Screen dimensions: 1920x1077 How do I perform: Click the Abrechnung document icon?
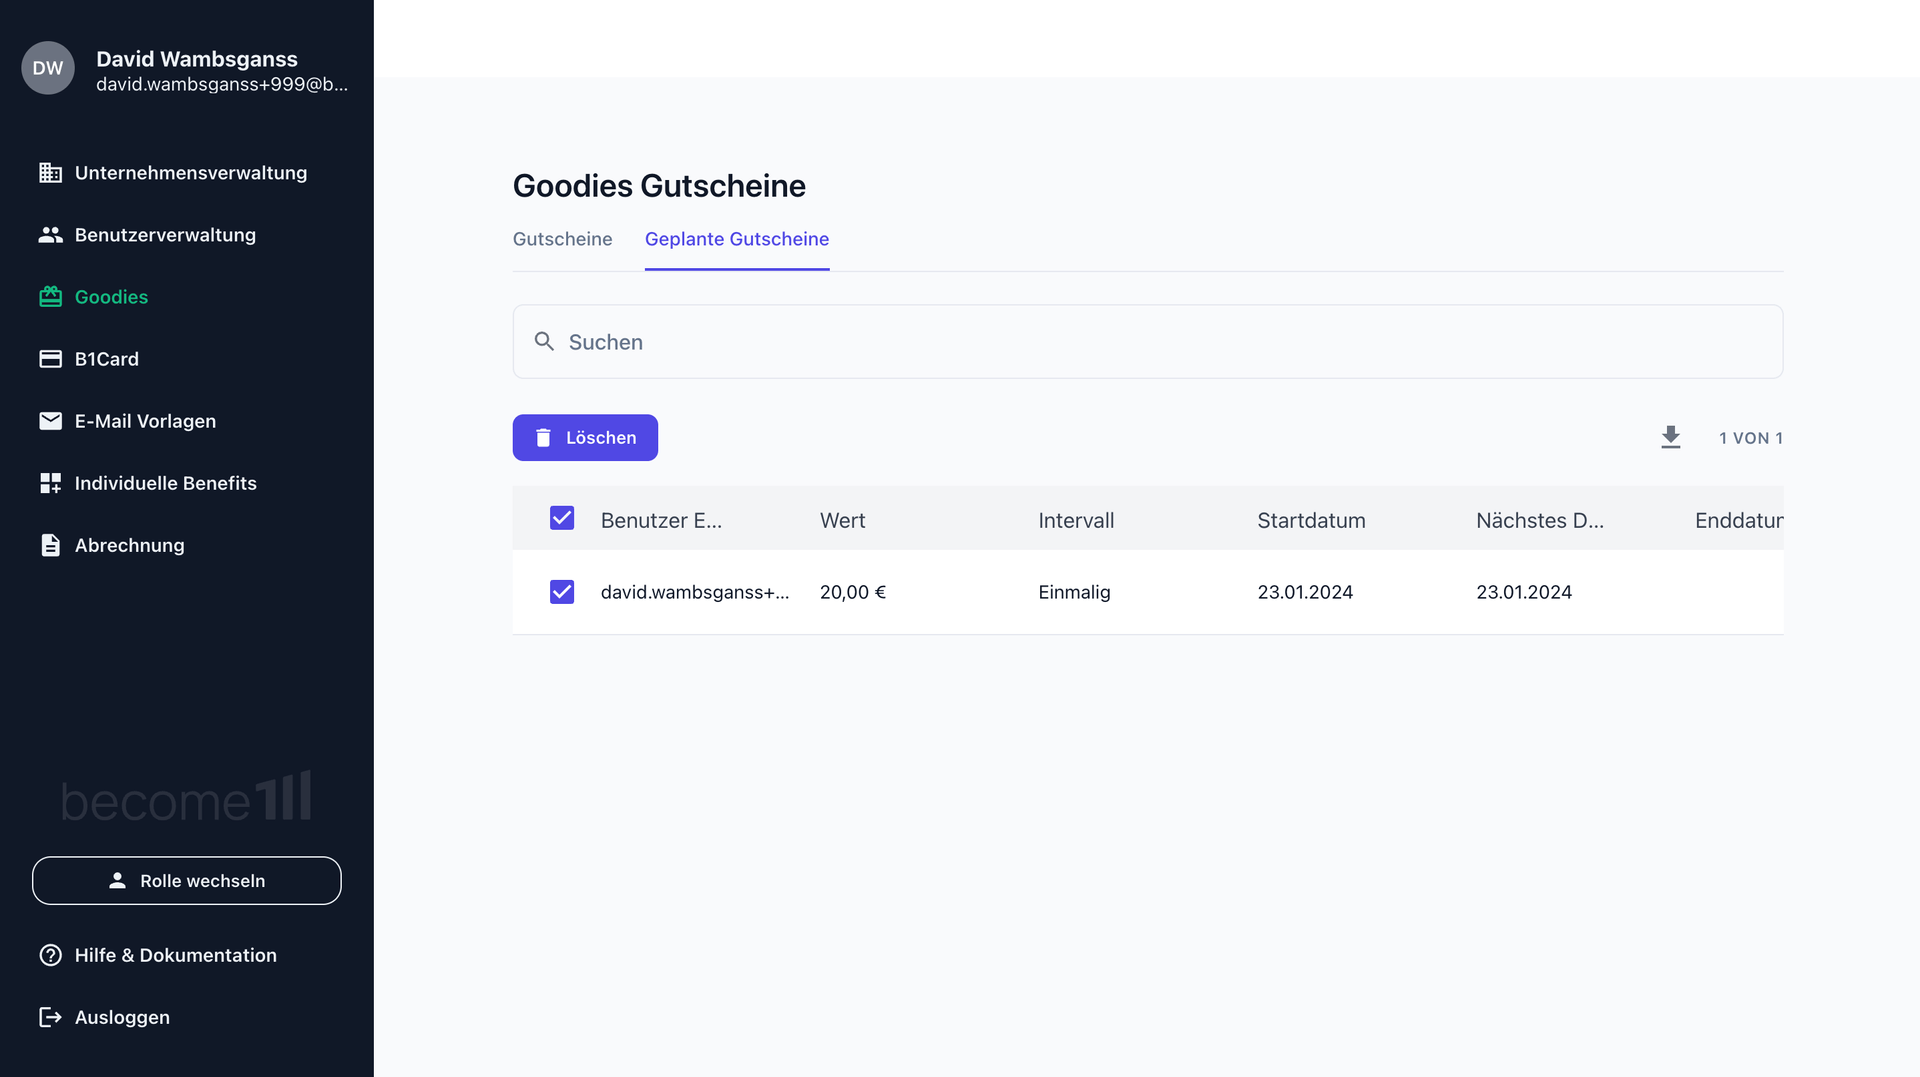[50, 545]
